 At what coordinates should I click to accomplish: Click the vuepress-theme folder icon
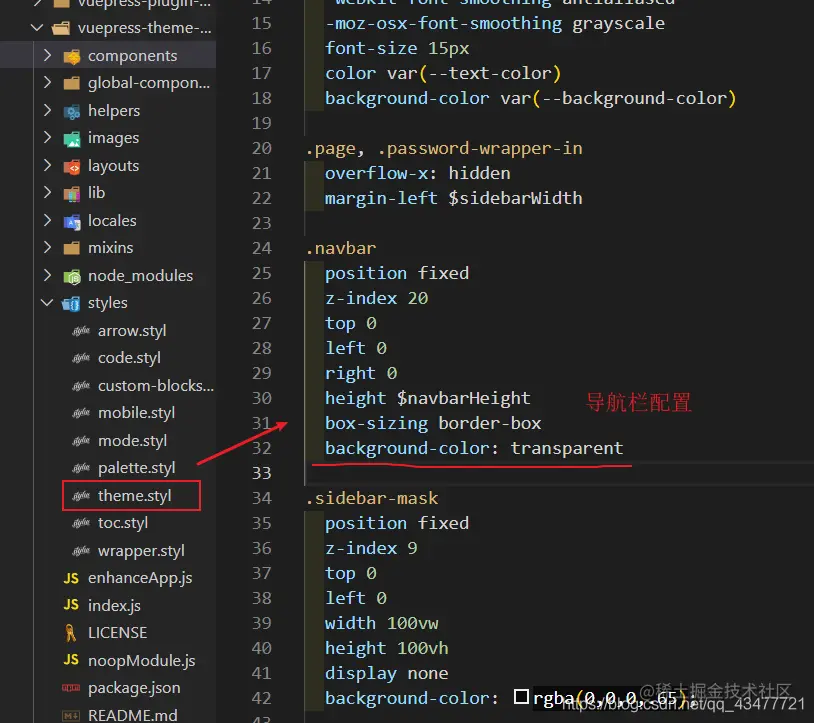pyautogui.click(x=61, y=28)
